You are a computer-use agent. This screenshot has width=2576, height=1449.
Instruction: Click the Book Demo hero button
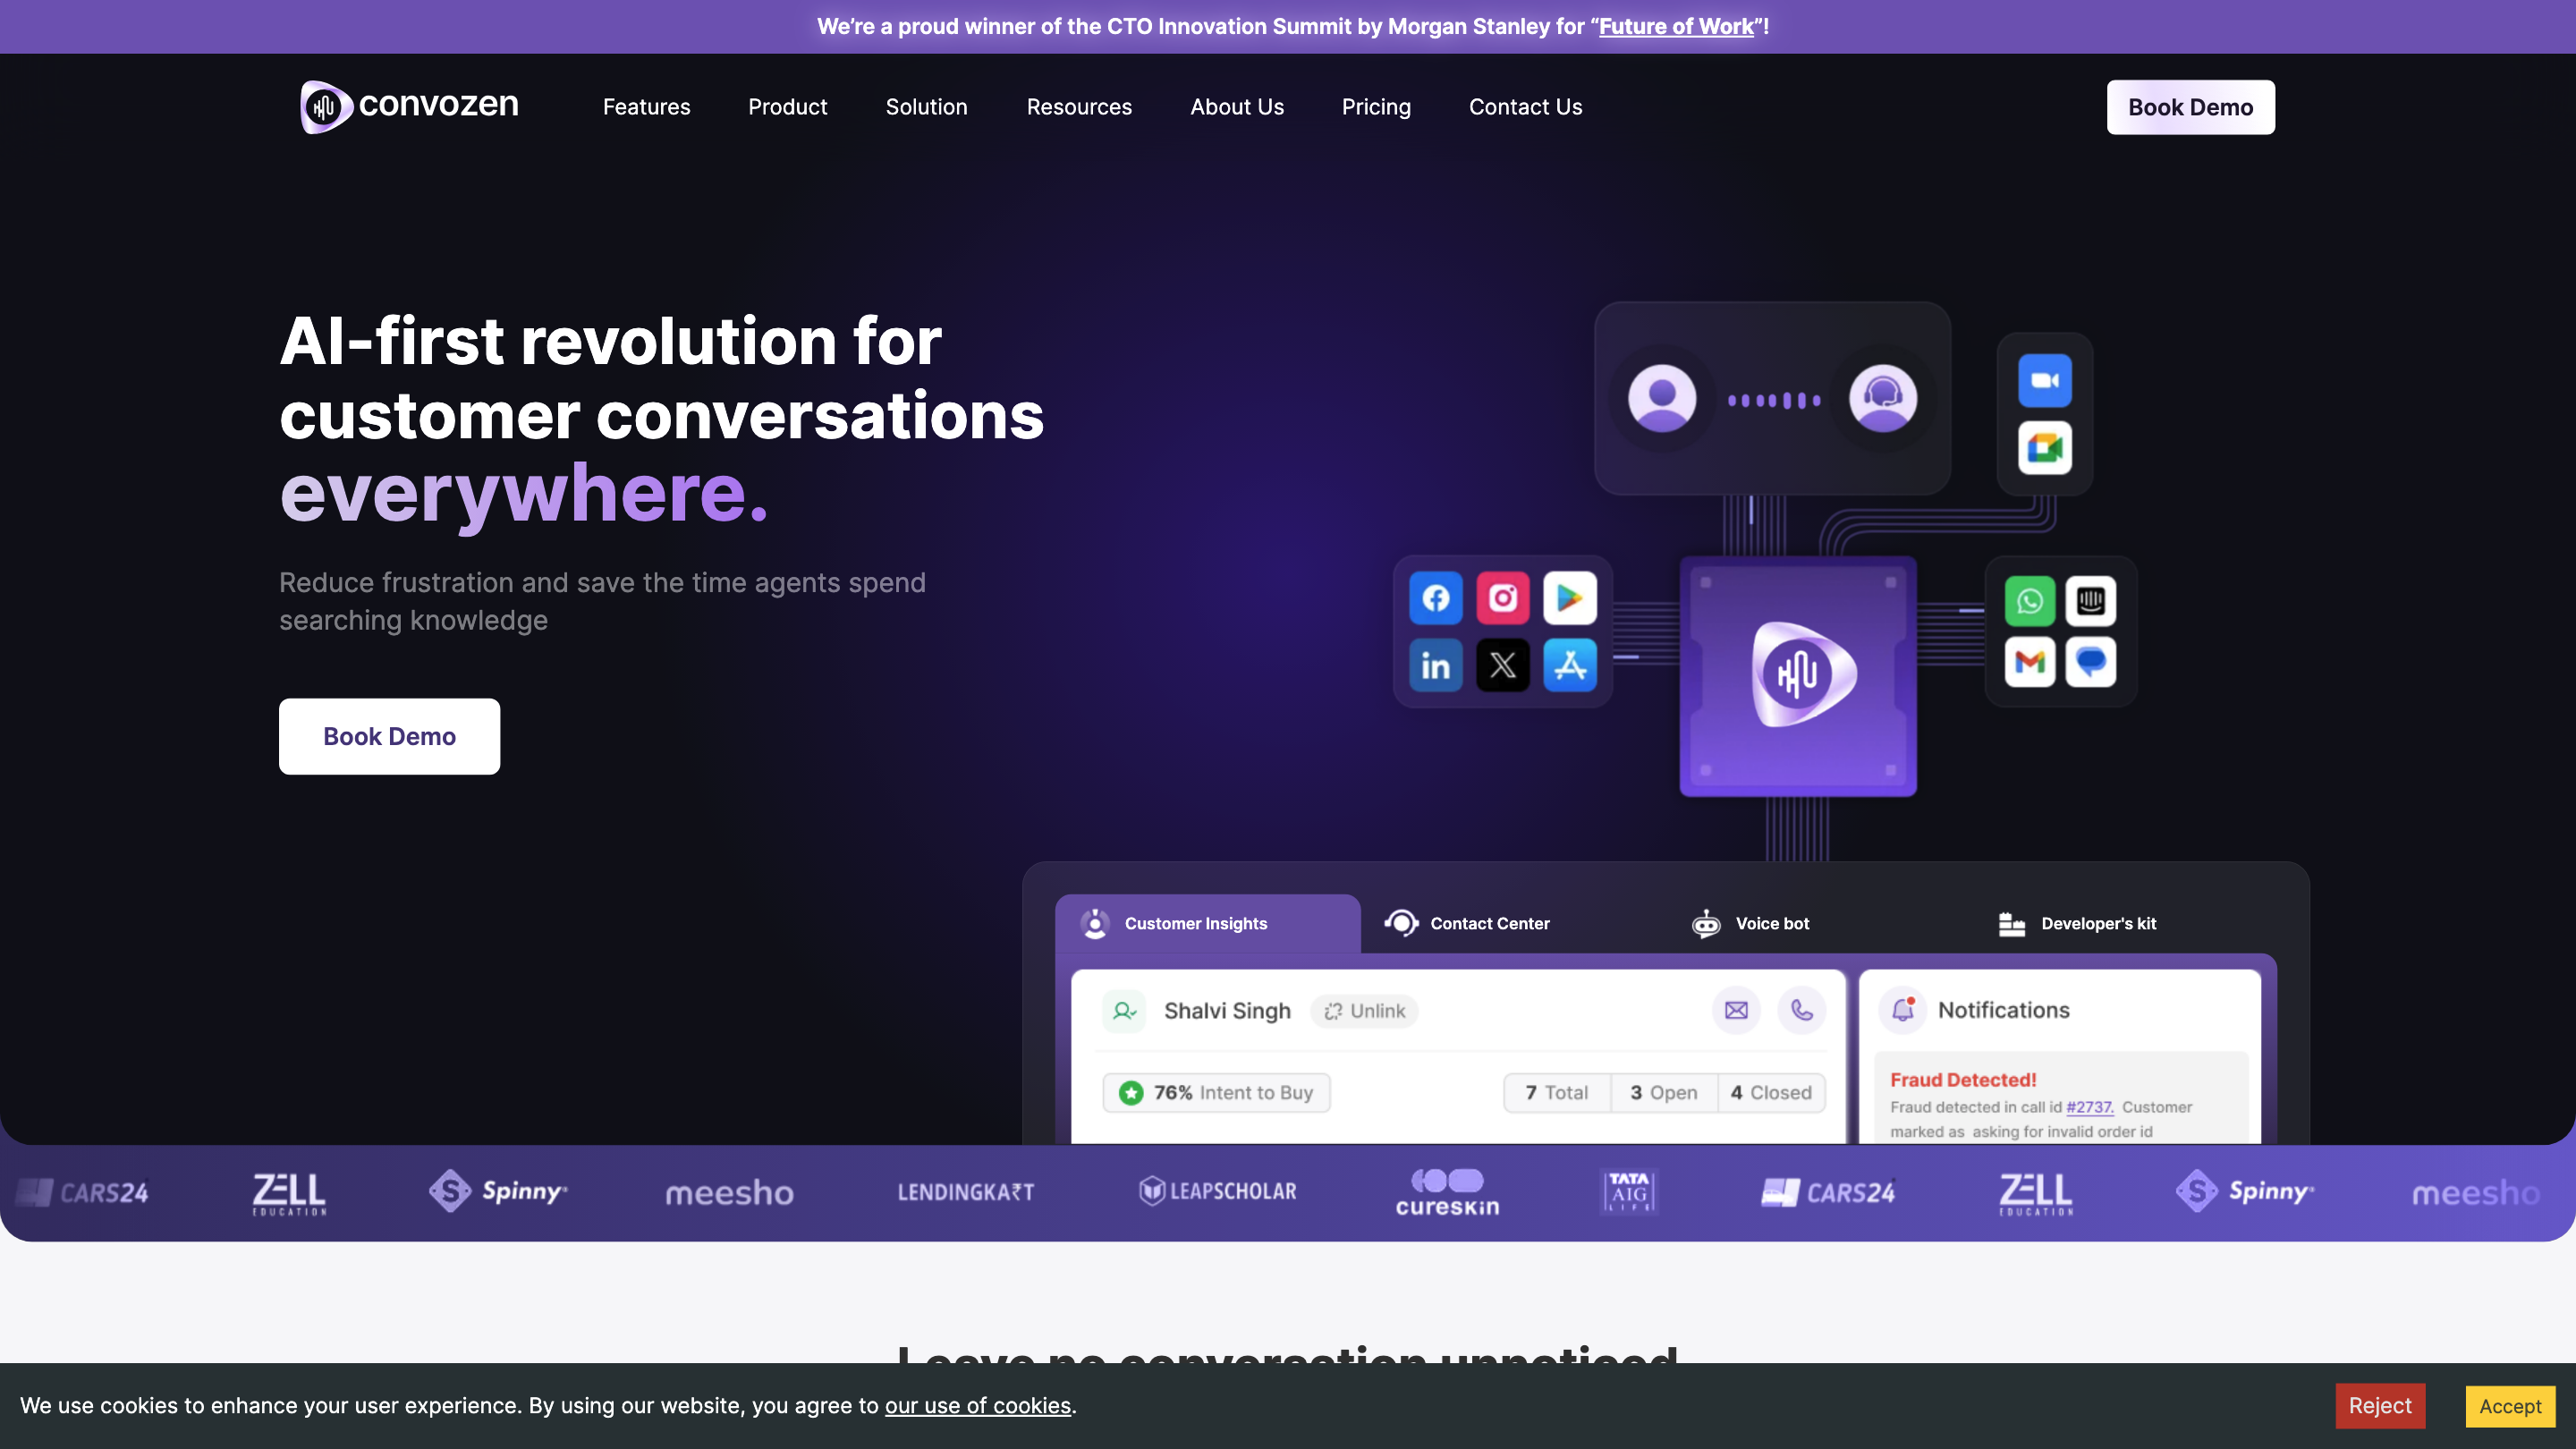389,736
